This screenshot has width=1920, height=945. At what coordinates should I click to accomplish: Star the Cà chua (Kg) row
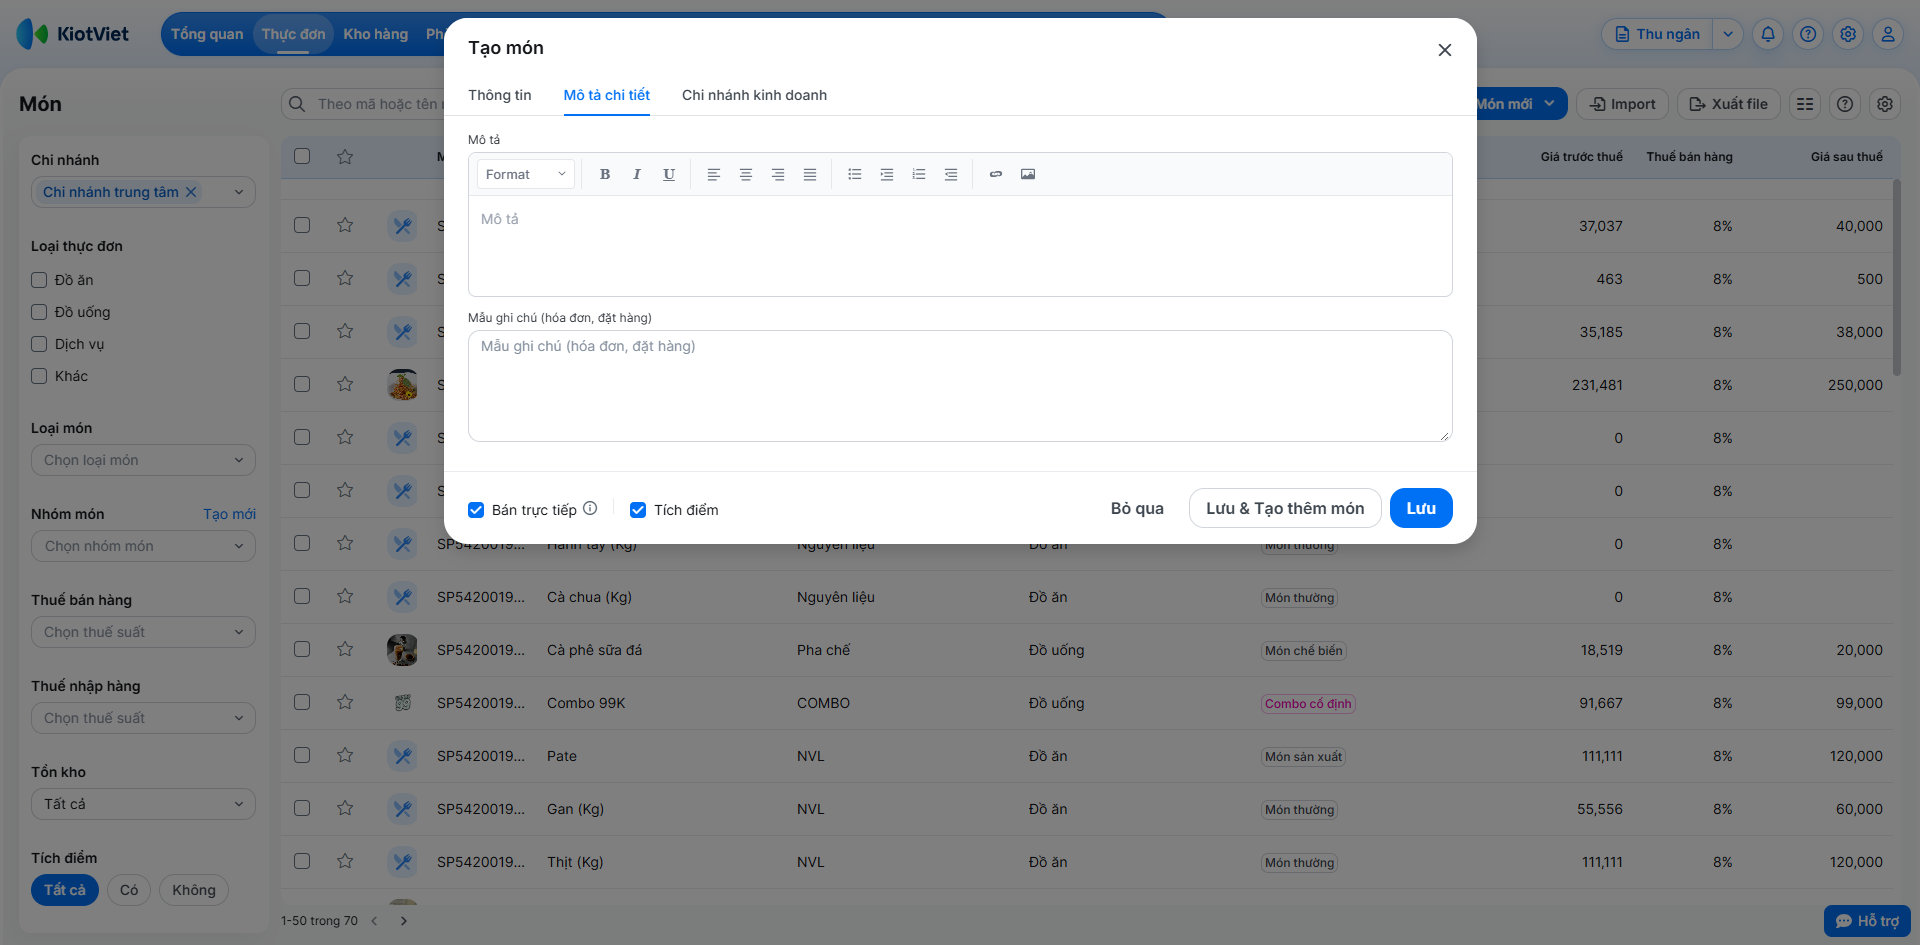(x=345, y=597)
